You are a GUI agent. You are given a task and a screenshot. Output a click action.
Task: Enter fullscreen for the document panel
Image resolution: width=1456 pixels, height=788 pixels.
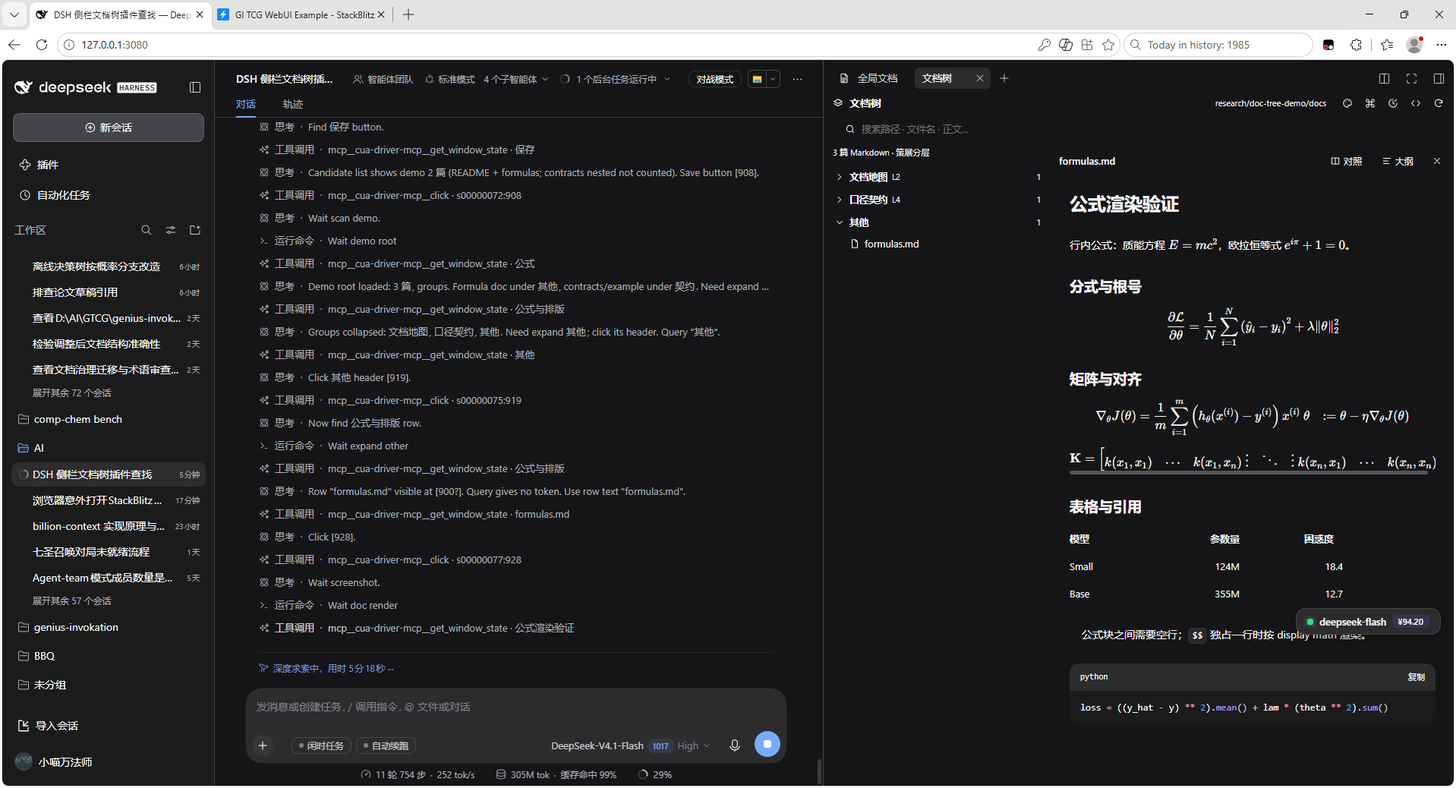point(1412,78)
